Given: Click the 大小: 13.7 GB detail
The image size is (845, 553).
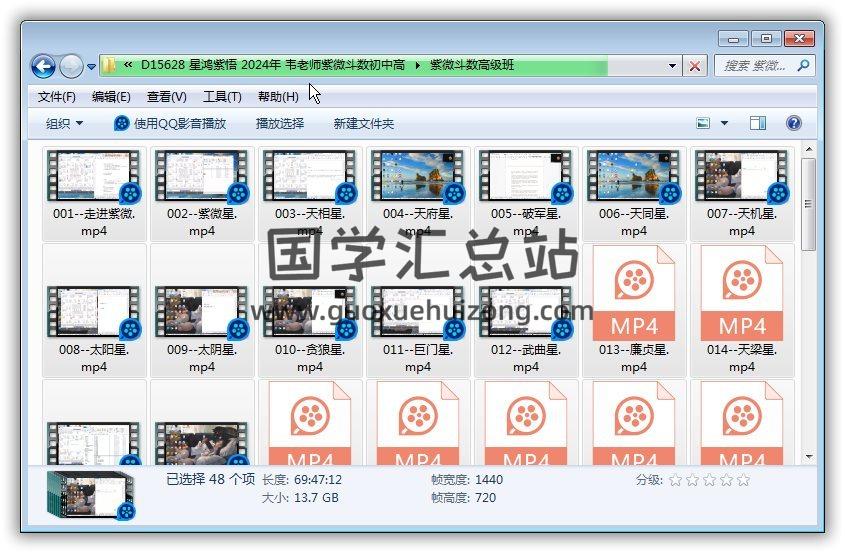Looking at the screenshot, I should [x=300, y=497].
